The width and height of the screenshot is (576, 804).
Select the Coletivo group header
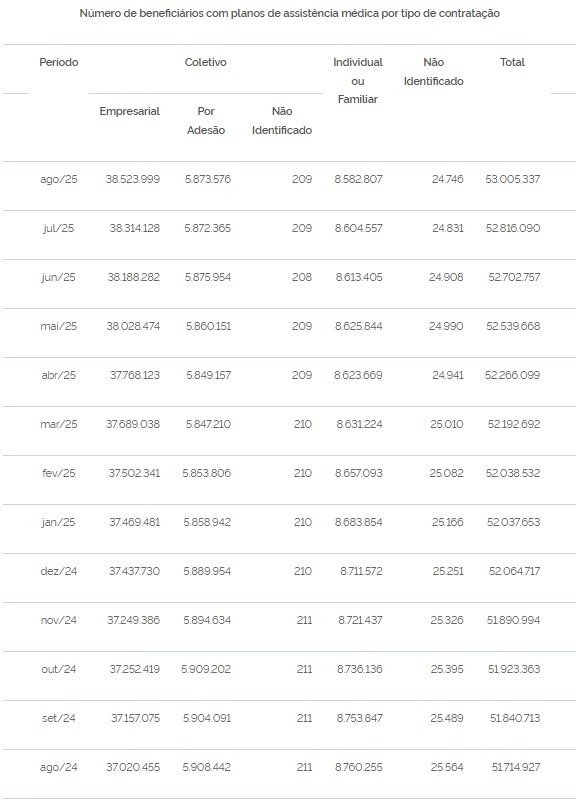[205, 63]
